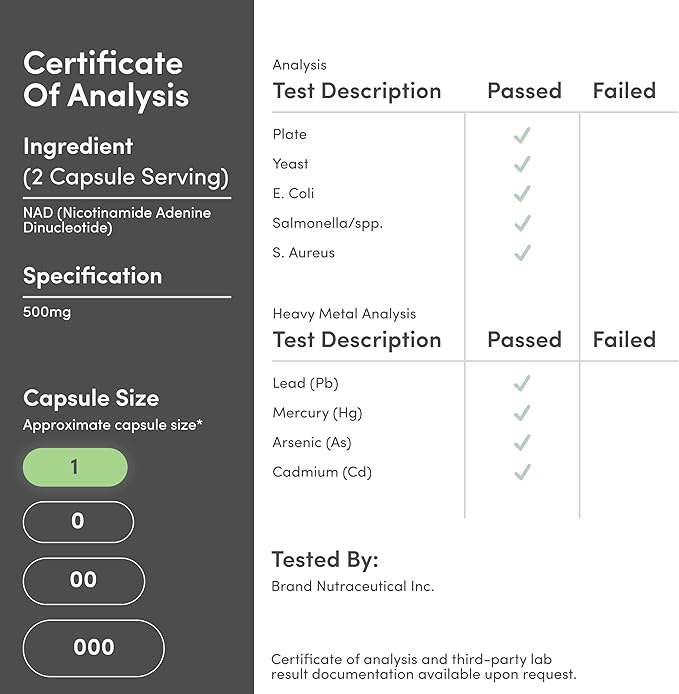Click the Arsenic (As) passed checkmark
Image resolution: width=679 pixels, height=694 pixels.
pos(521,443)
